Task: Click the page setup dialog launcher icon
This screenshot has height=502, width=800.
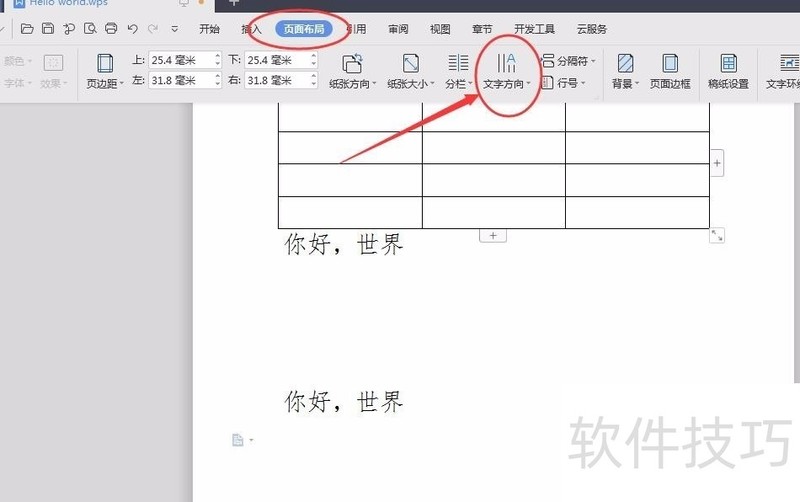Action: [x=595, y=97]
